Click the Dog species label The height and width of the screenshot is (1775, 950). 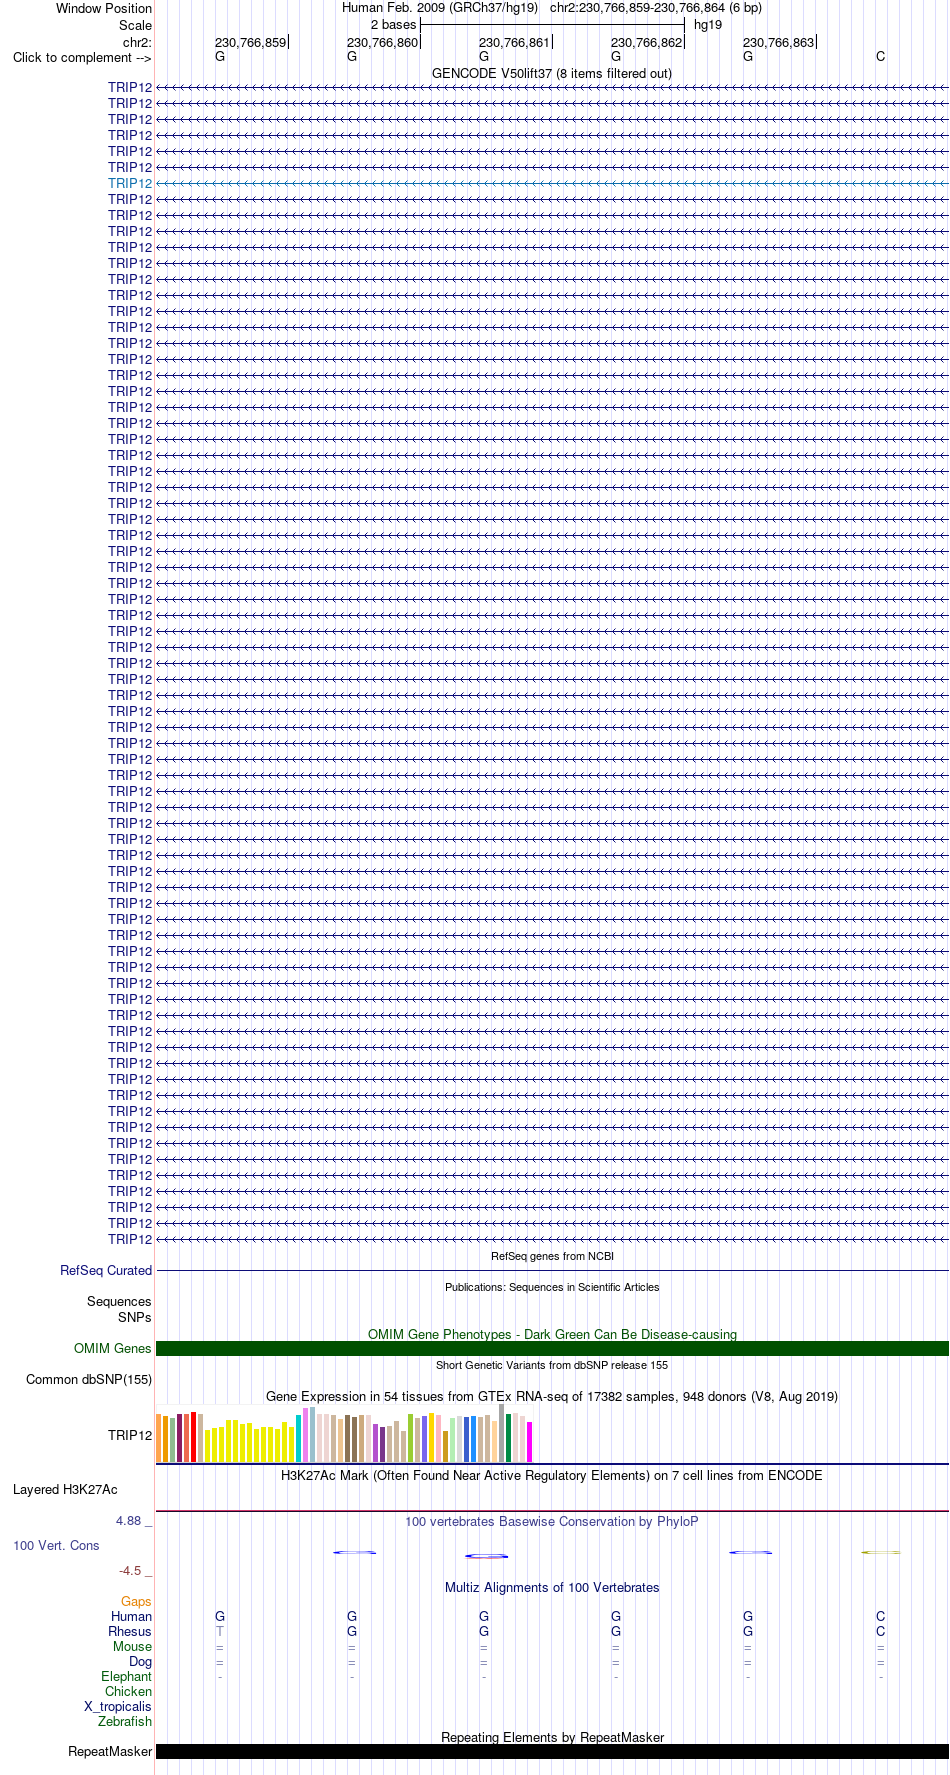pos(140,1662)
